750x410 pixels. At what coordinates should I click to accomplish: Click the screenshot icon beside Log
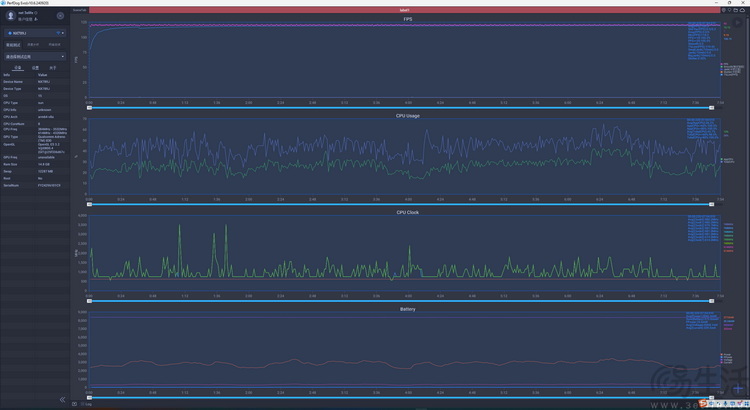(75, 404)
